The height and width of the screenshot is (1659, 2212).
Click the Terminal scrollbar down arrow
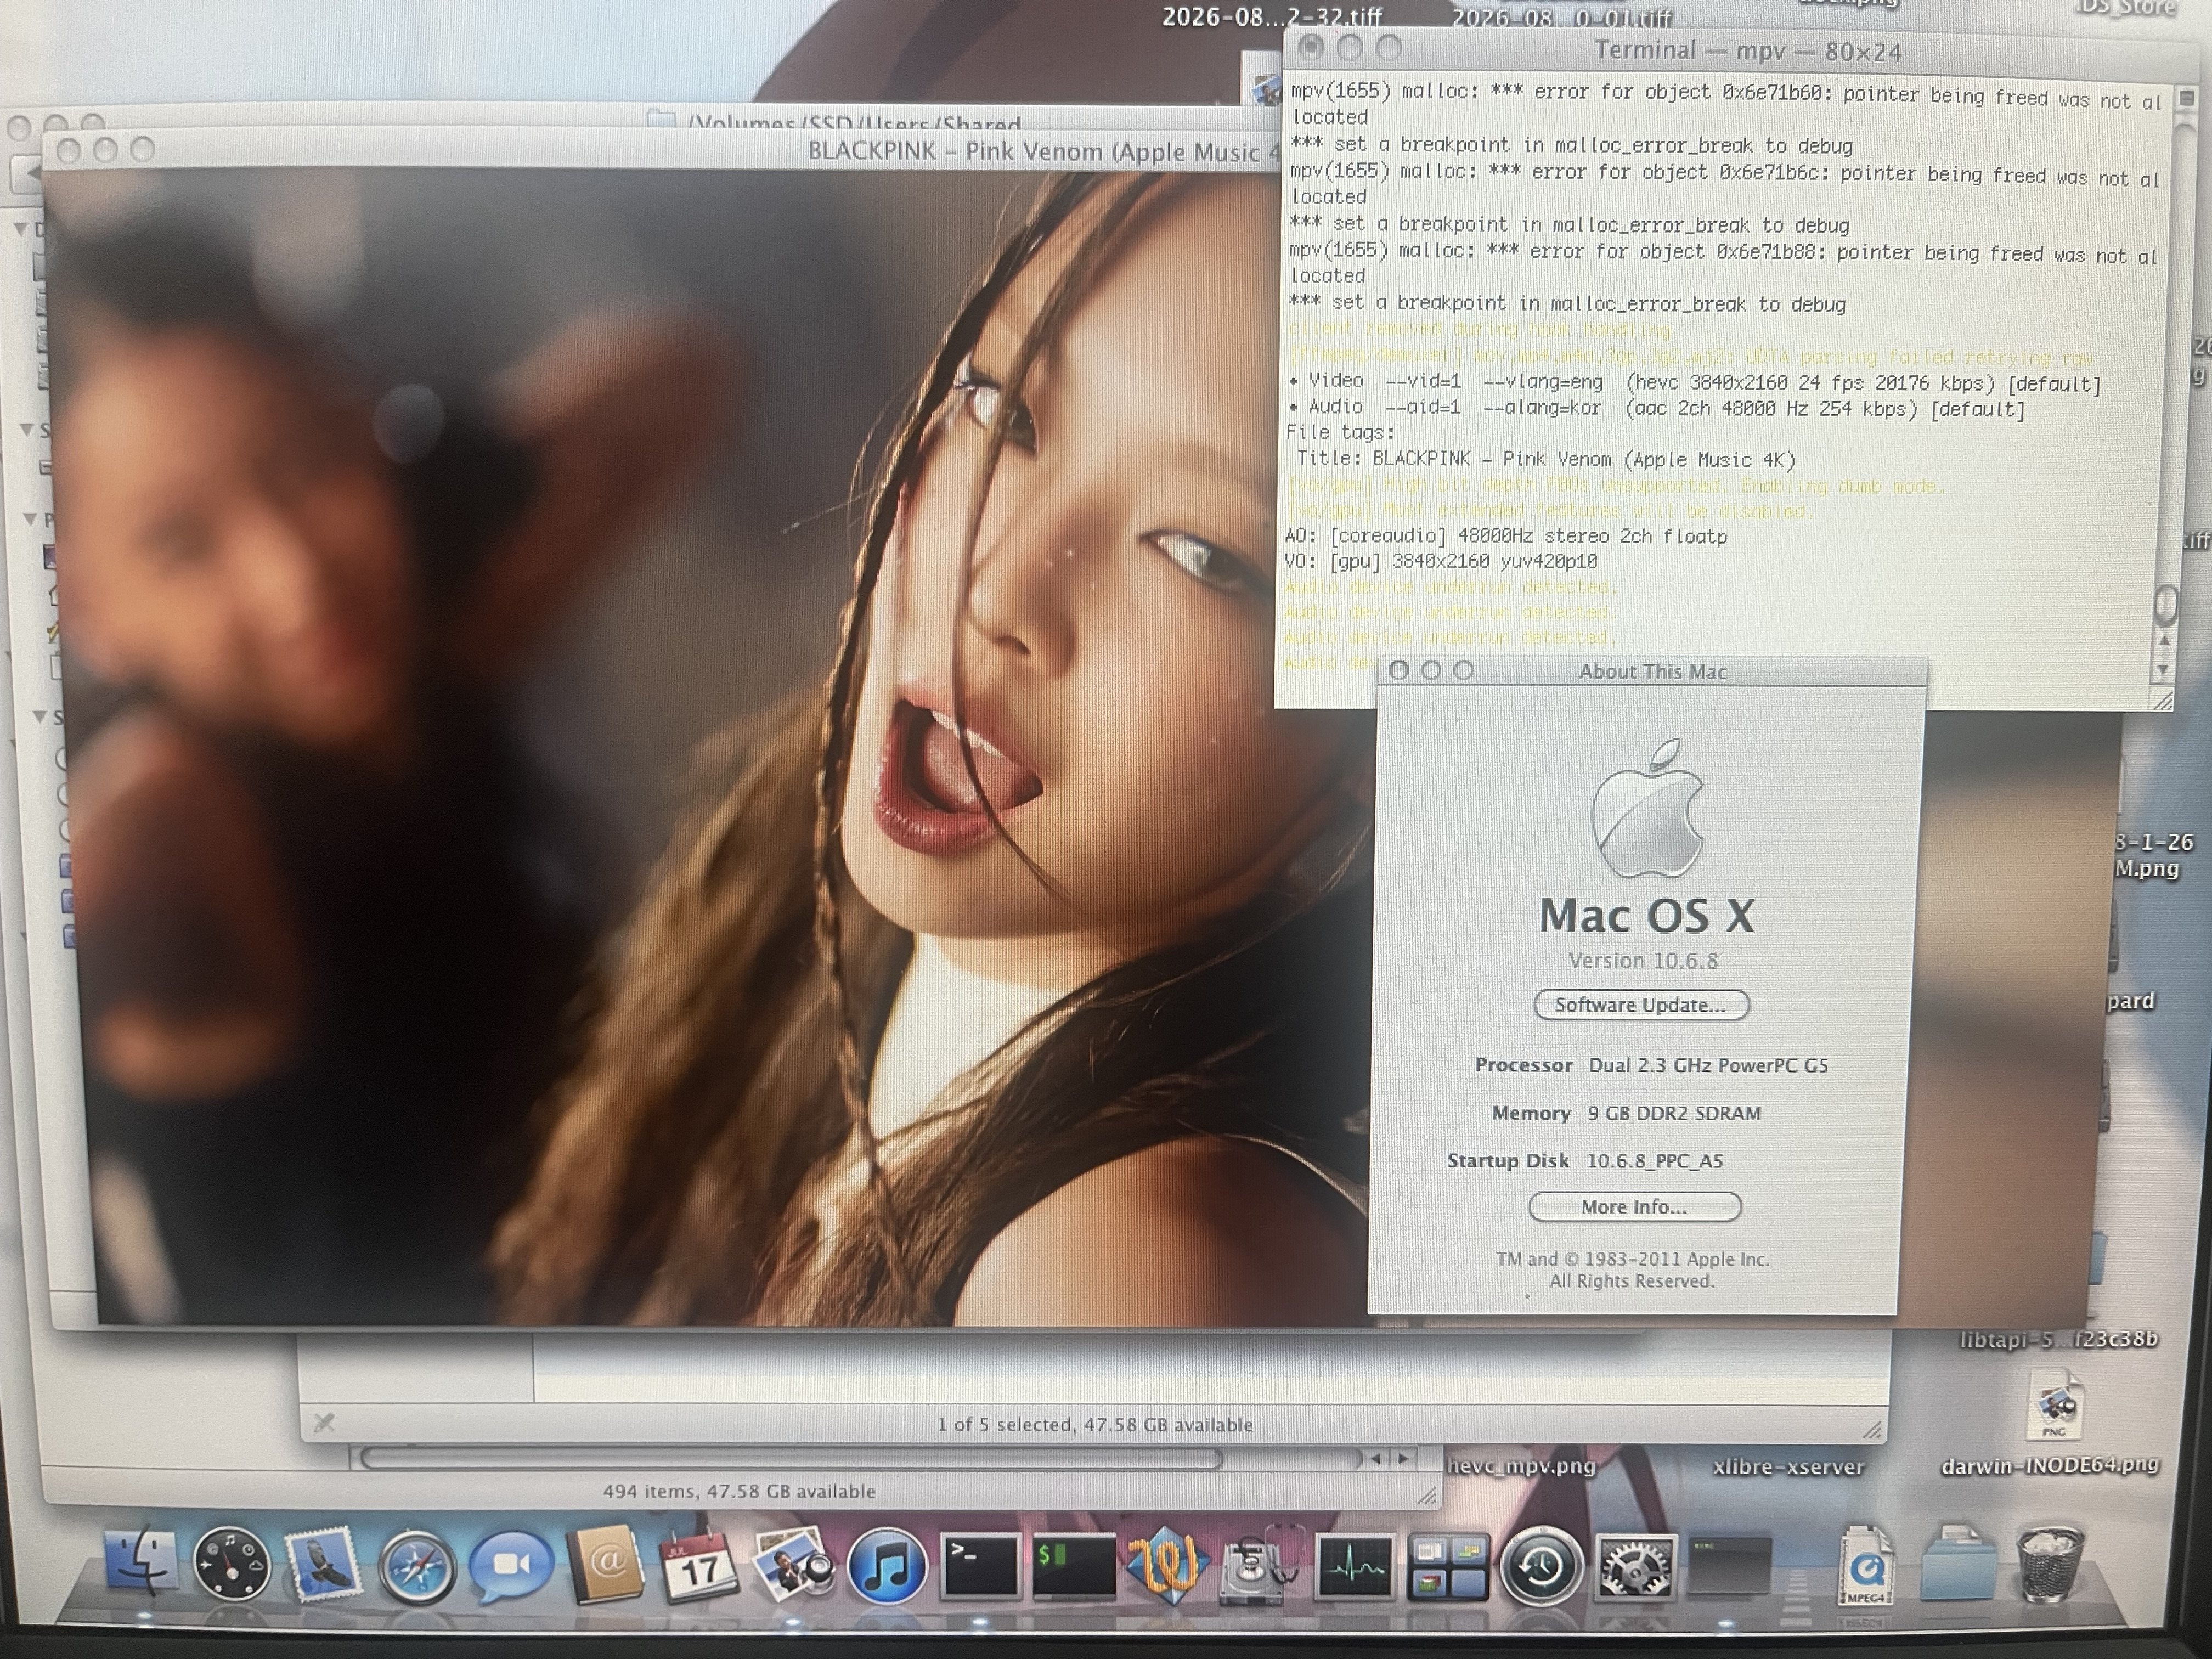(2163, 671)
